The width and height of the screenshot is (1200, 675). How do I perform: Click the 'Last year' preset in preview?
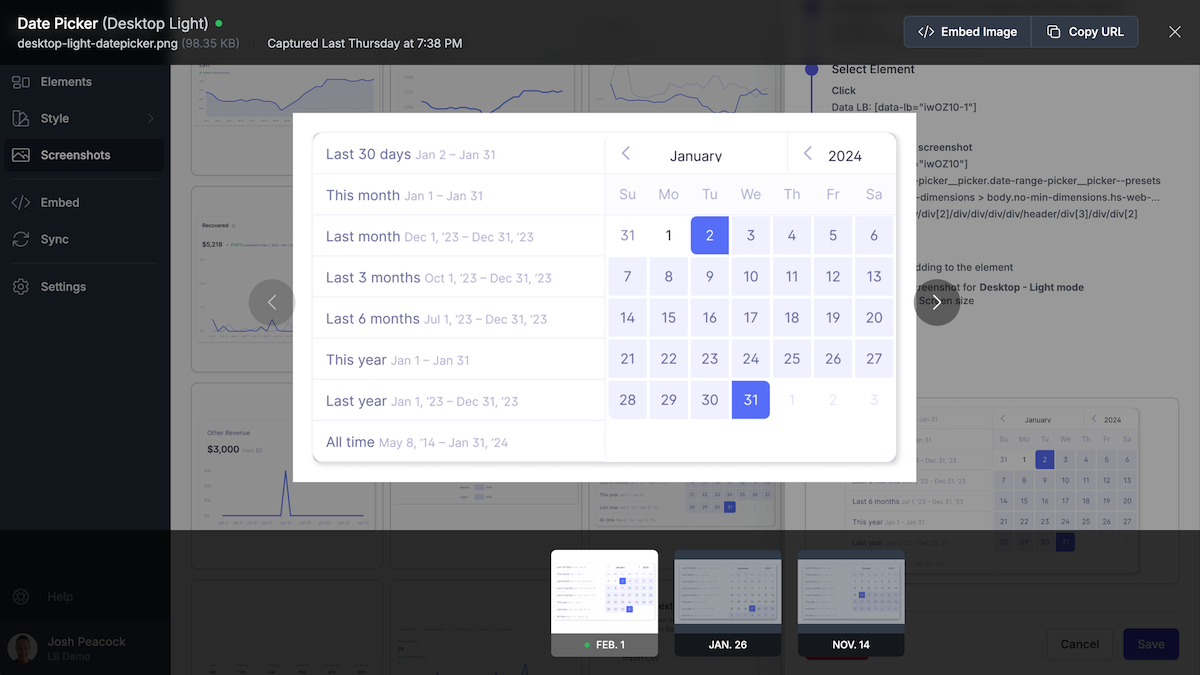(x=459, y=401)
